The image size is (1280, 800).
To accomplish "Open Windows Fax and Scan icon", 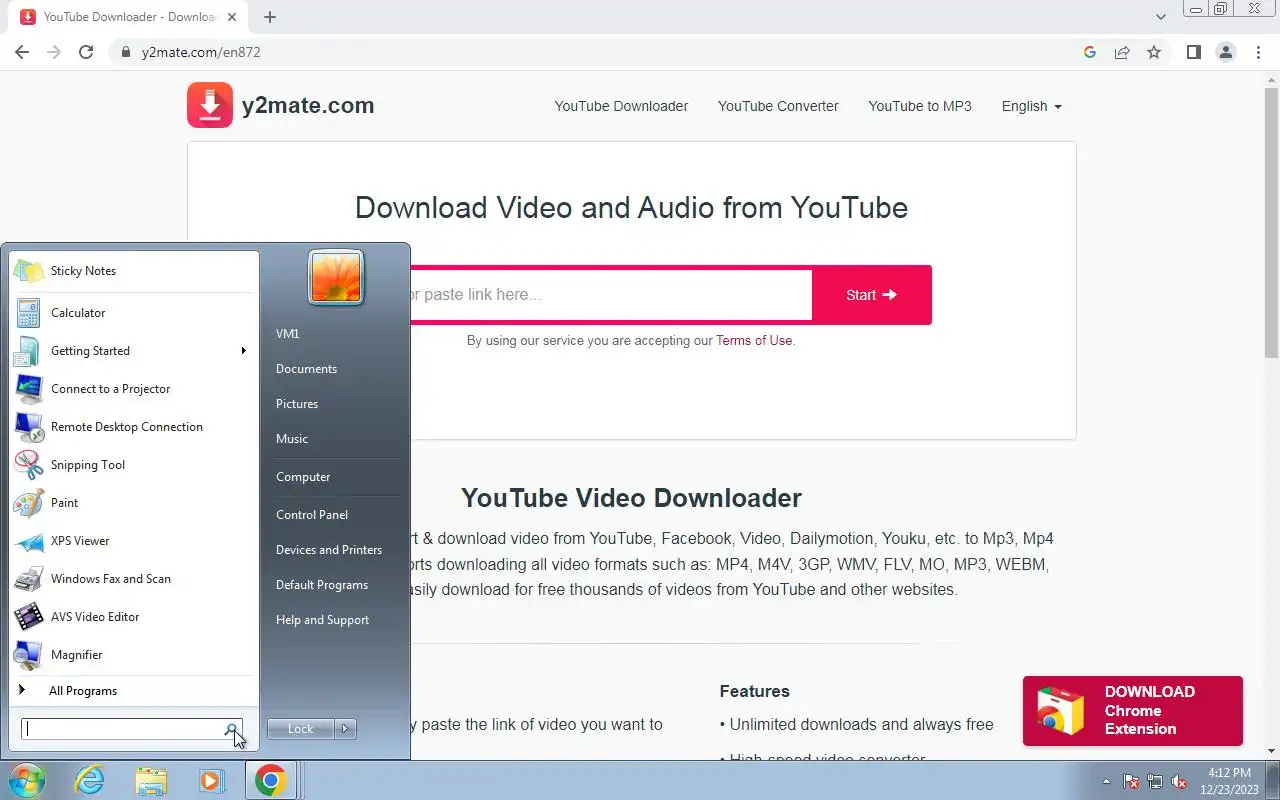I will point(29,579).
